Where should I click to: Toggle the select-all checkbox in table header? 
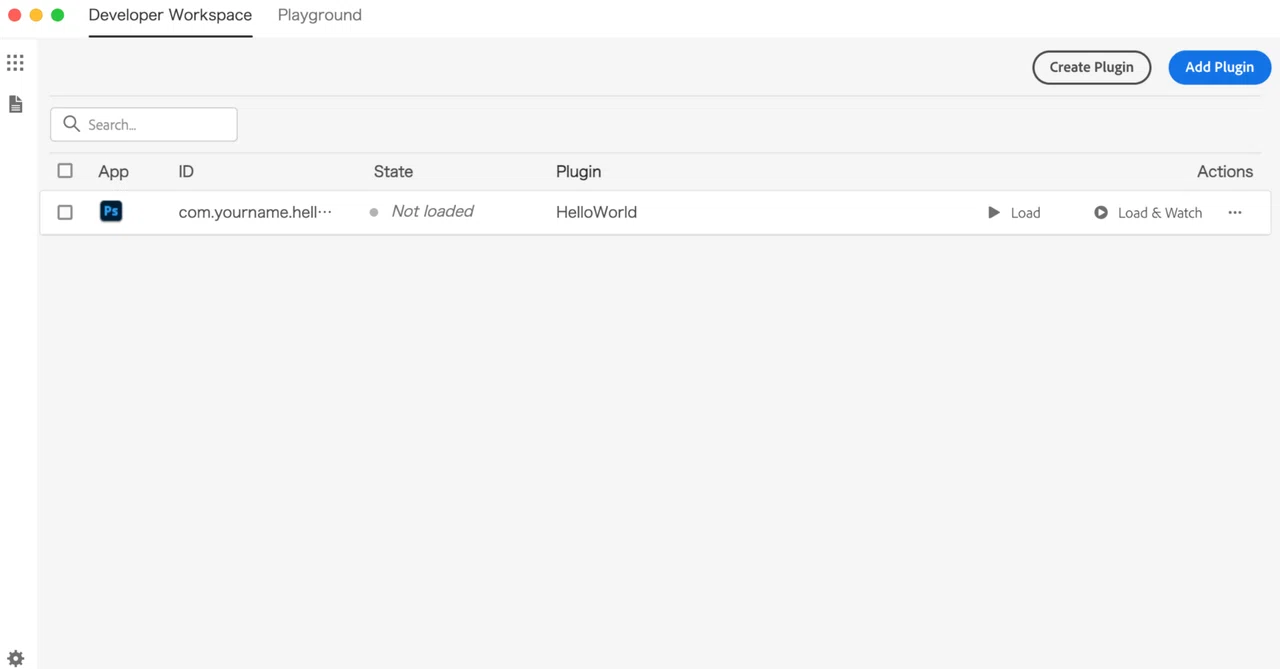coord(65,171)
